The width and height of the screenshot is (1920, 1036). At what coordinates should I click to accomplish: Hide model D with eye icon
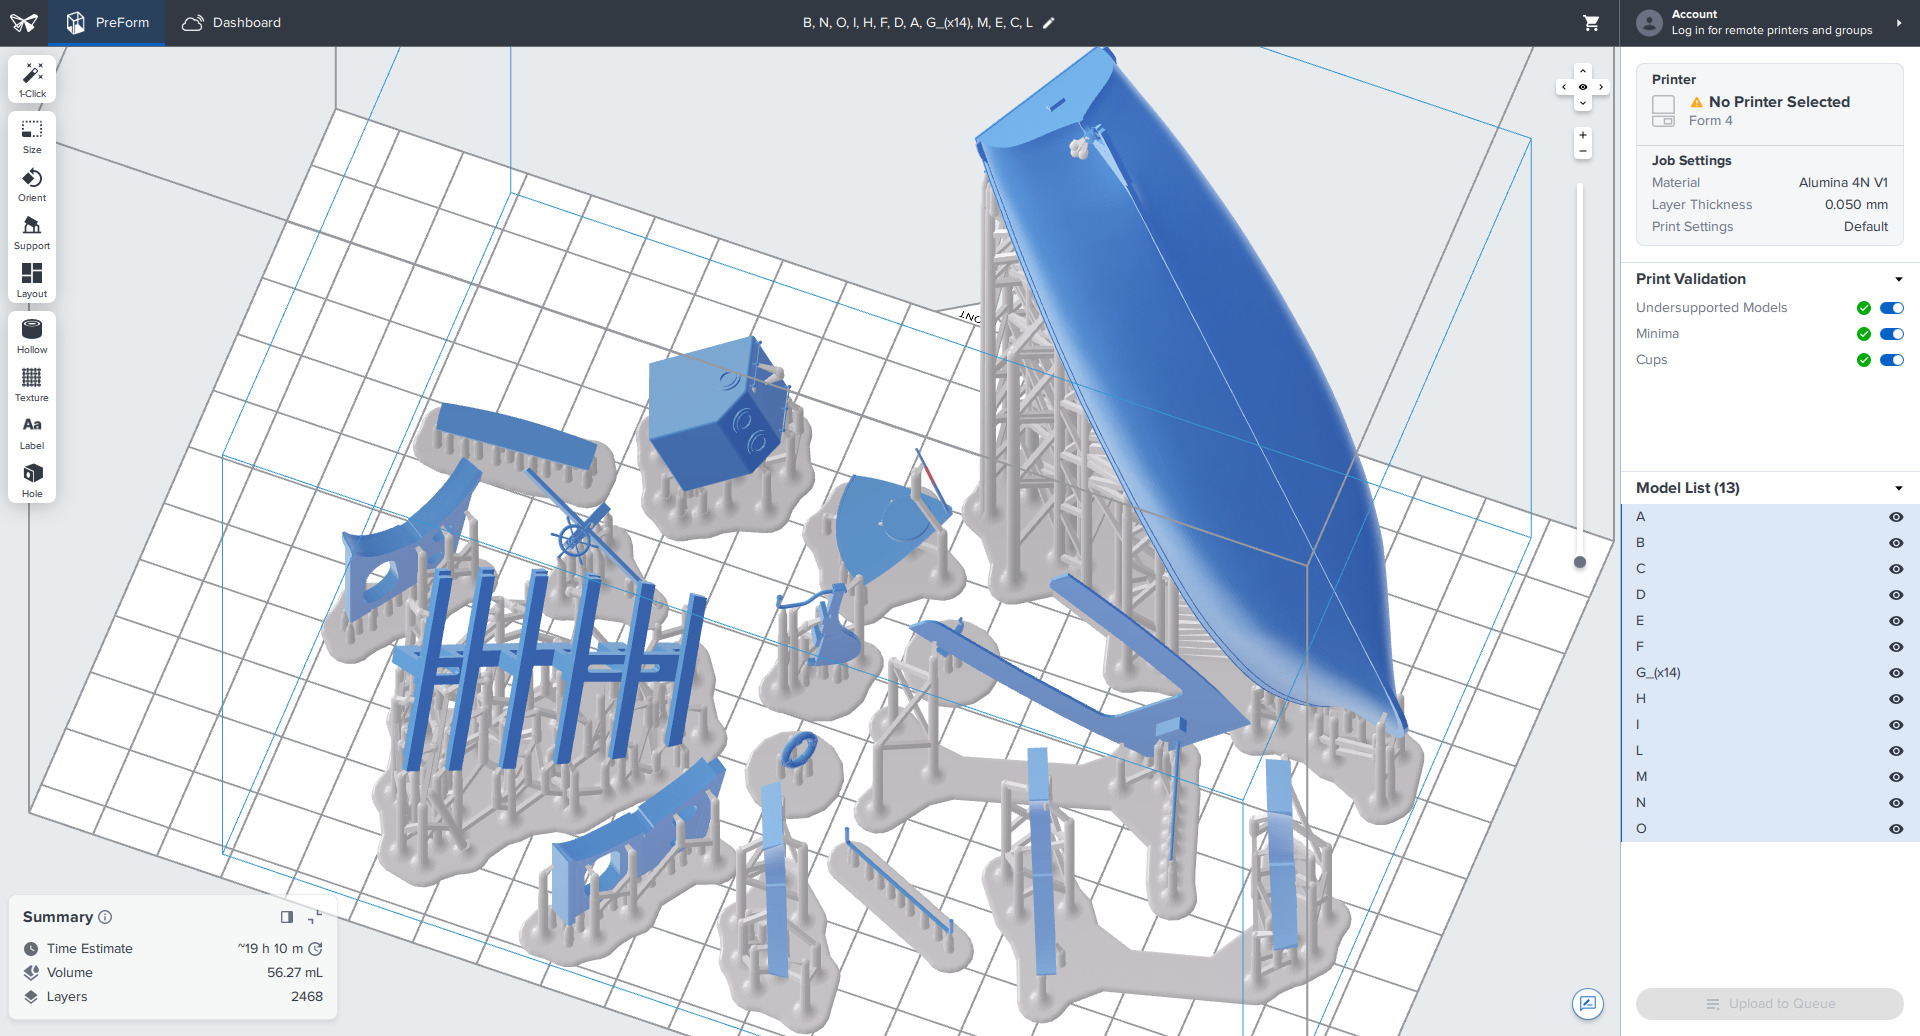(x=1896, y=595)
